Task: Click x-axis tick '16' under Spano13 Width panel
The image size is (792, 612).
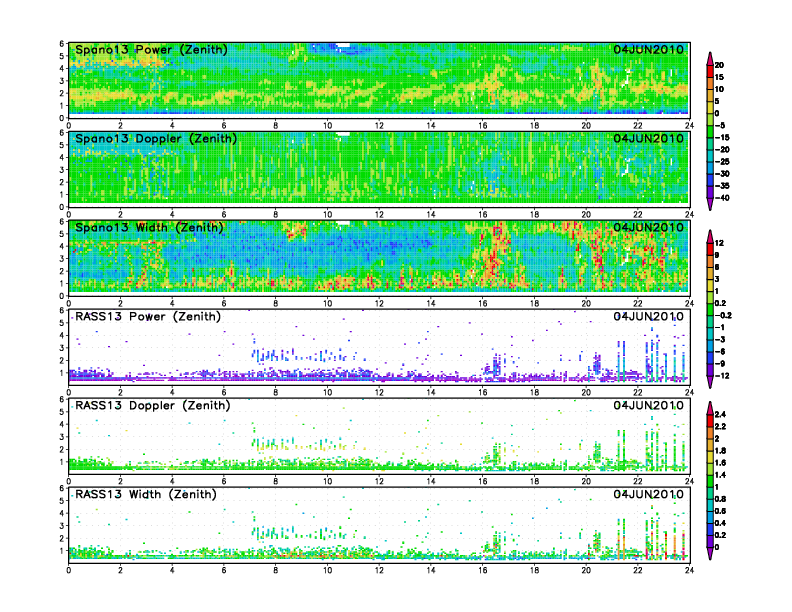Action: (x=483, y=303)
